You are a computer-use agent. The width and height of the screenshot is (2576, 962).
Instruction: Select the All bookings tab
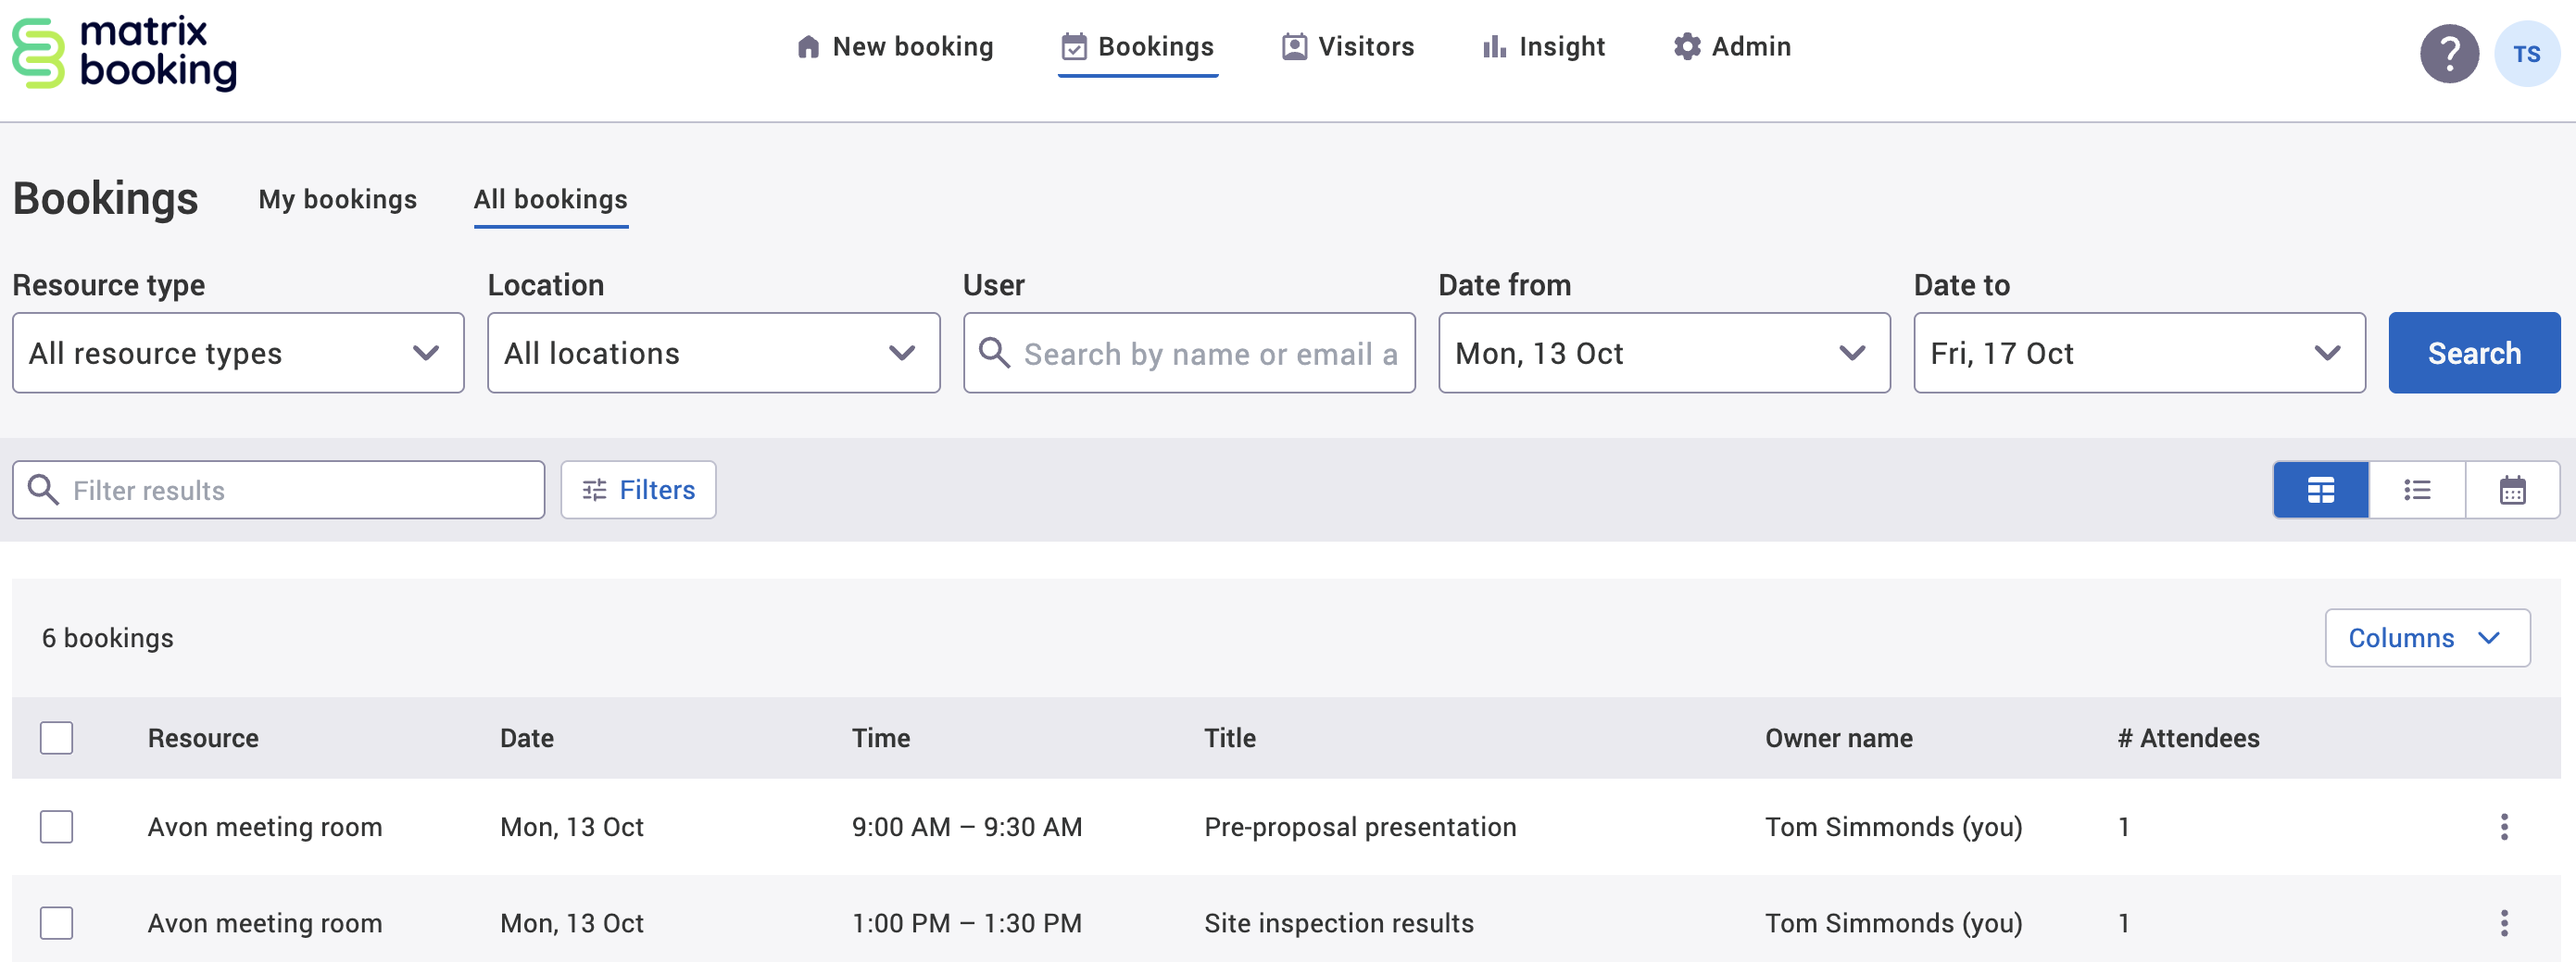point(551,199)
